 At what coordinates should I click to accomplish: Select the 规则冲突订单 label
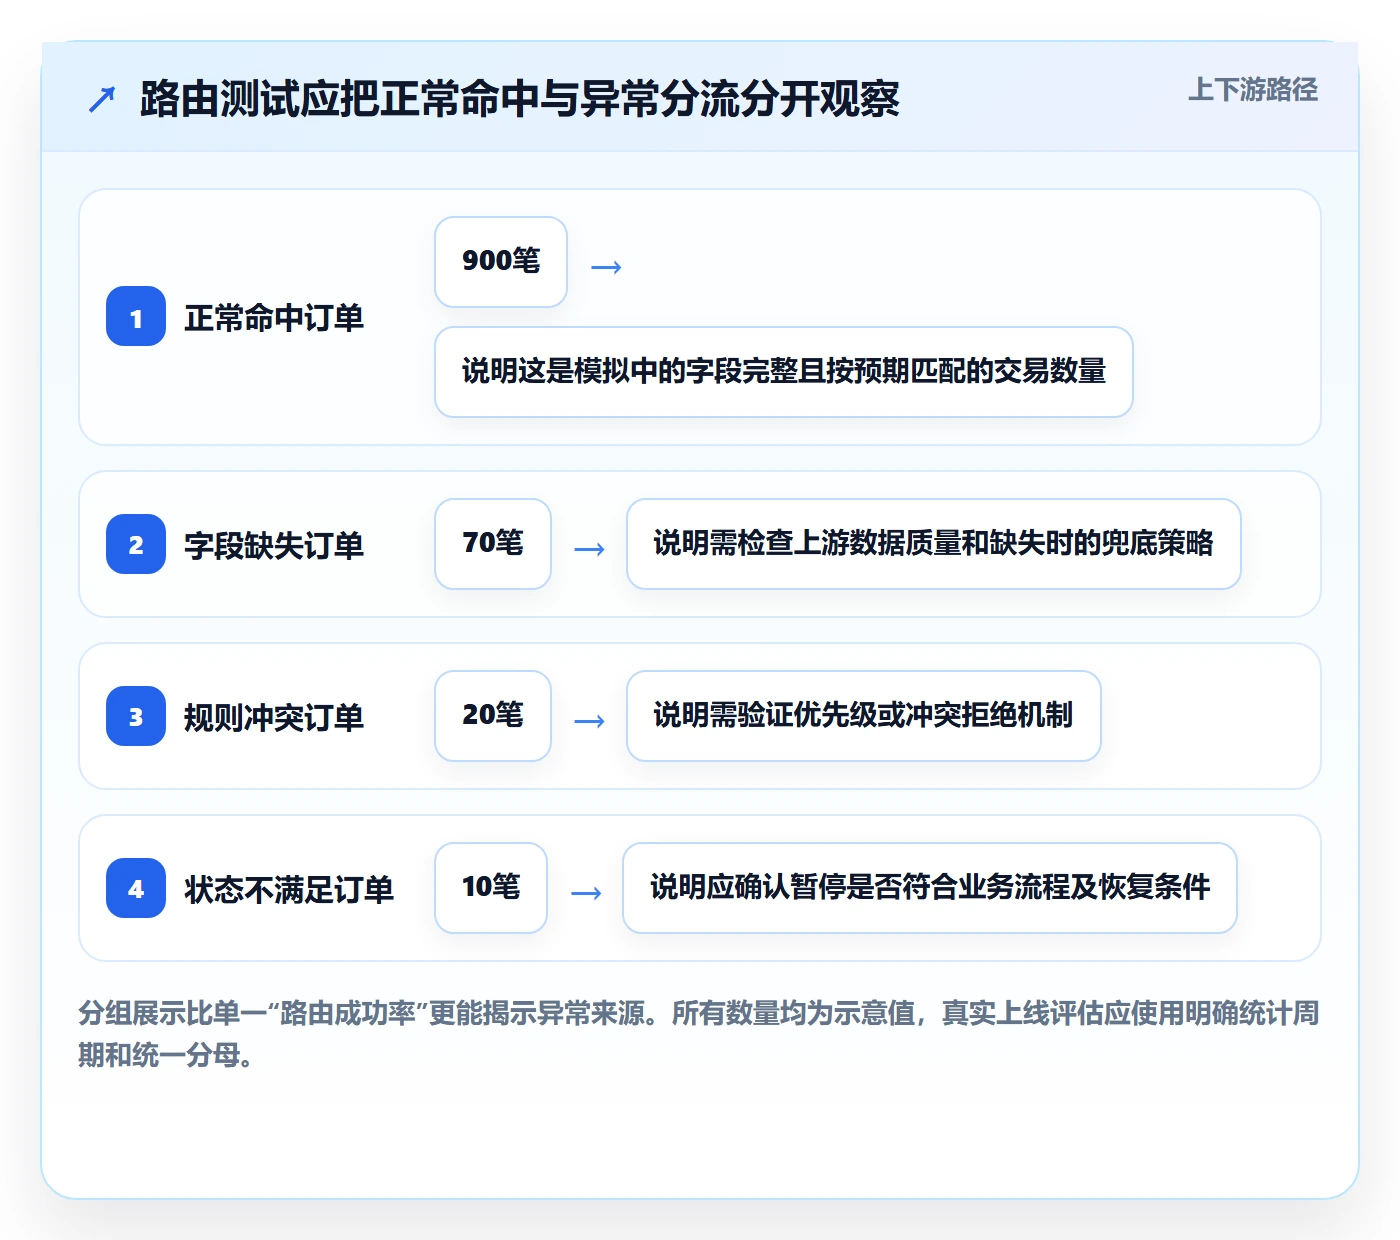tap(274, 718)
